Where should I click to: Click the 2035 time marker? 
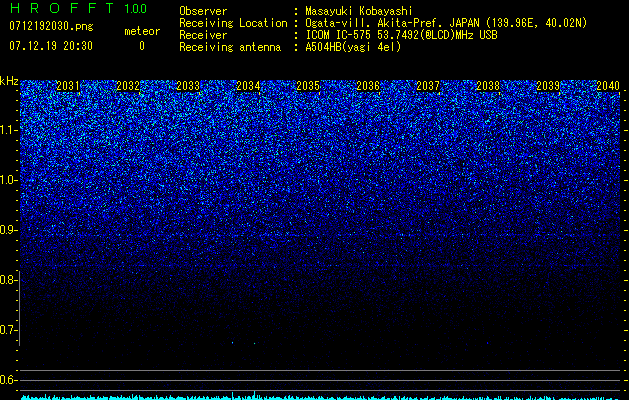click(x=308, y=86)
